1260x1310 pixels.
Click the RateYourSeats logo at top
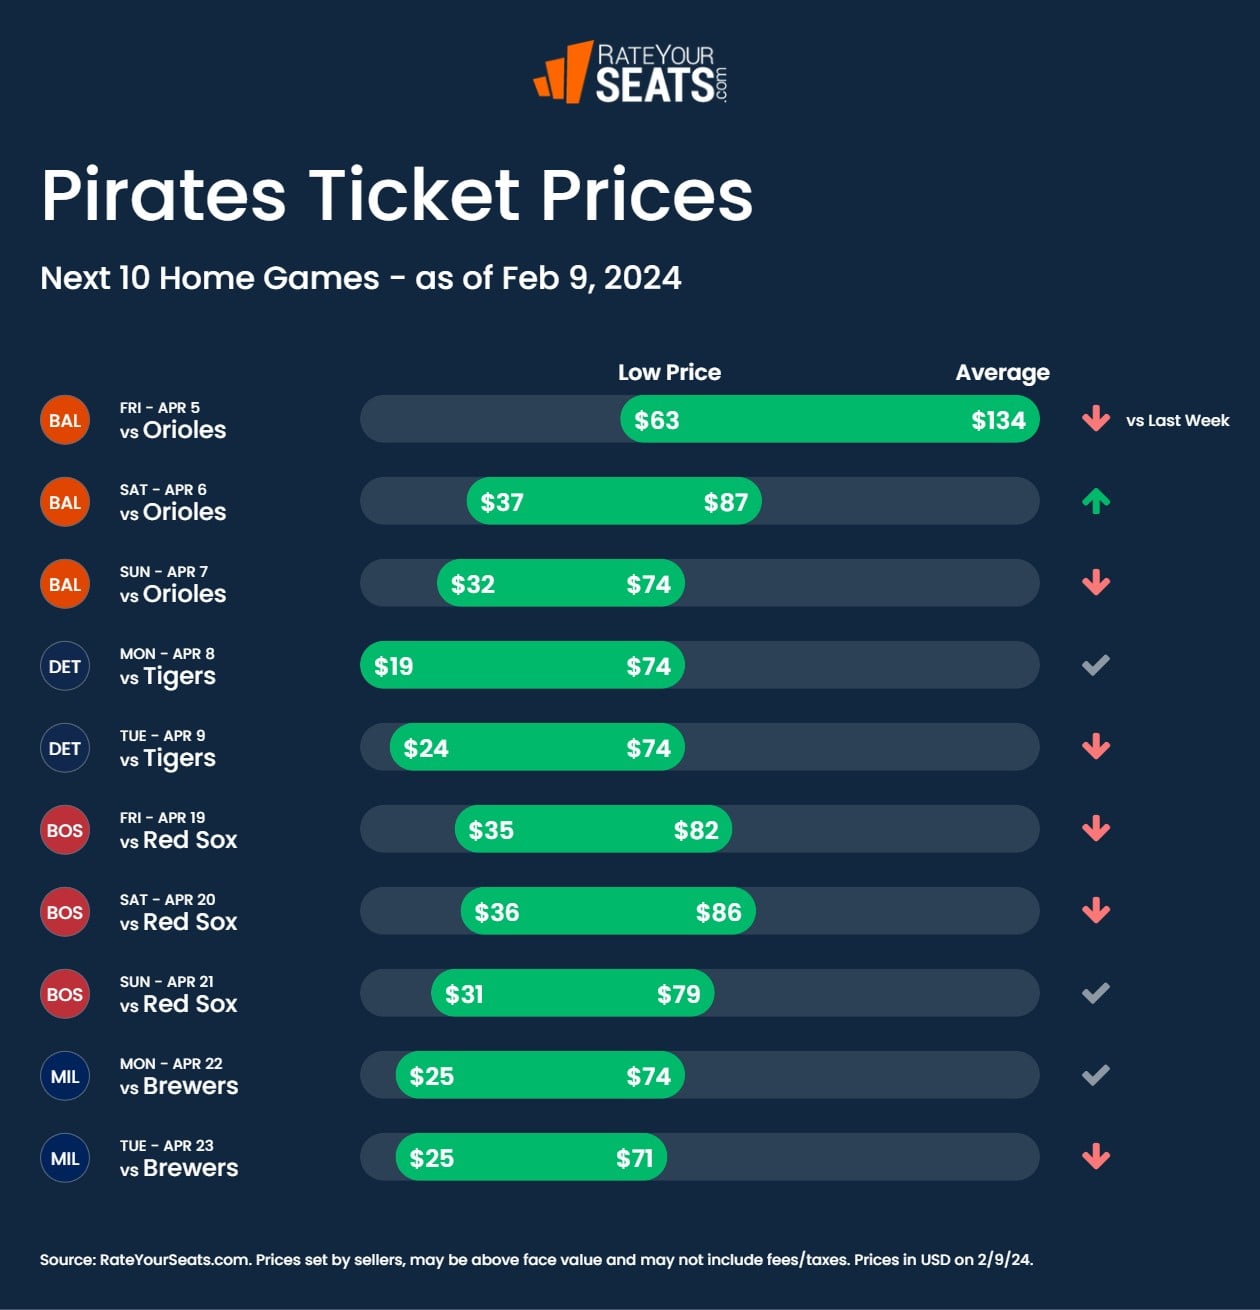tap(630, 73)
